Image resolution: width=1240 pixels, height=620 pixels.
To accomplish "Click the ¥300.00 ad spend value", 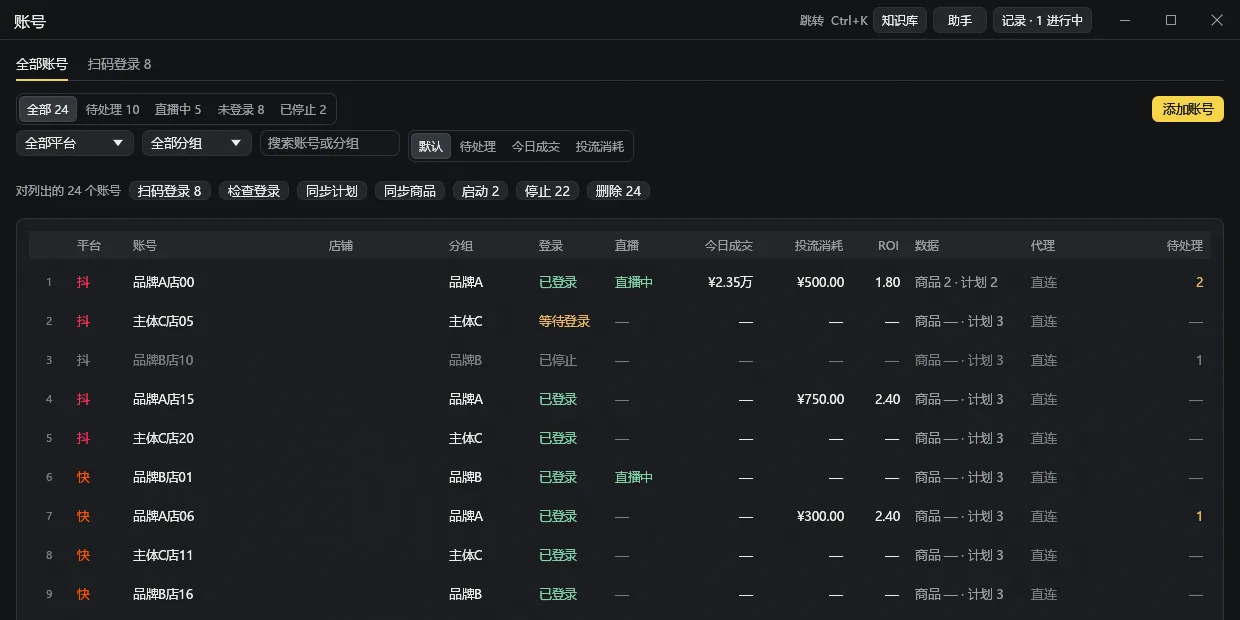I will point(820,517).
